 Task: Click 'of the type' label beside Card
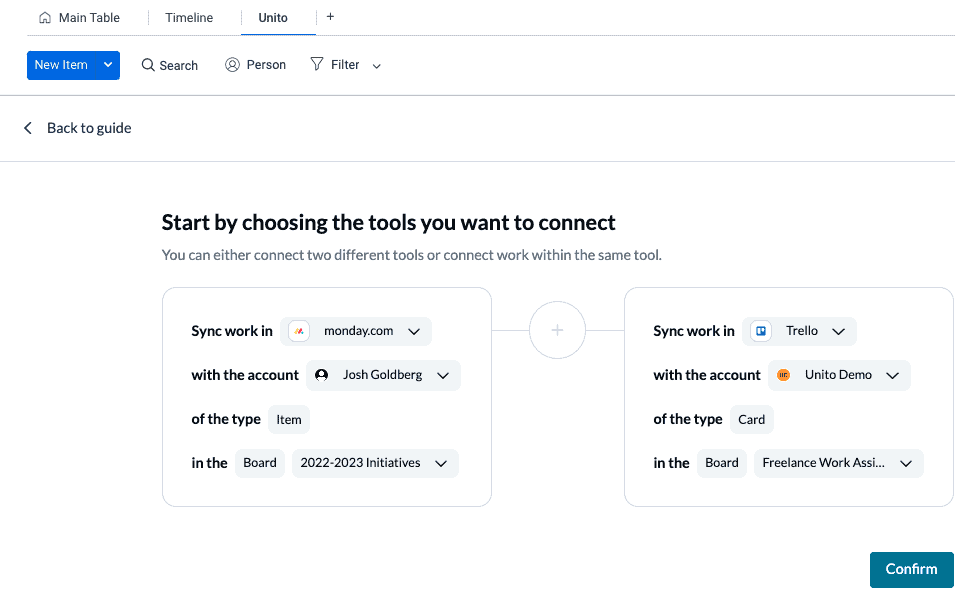click(688, 419)
